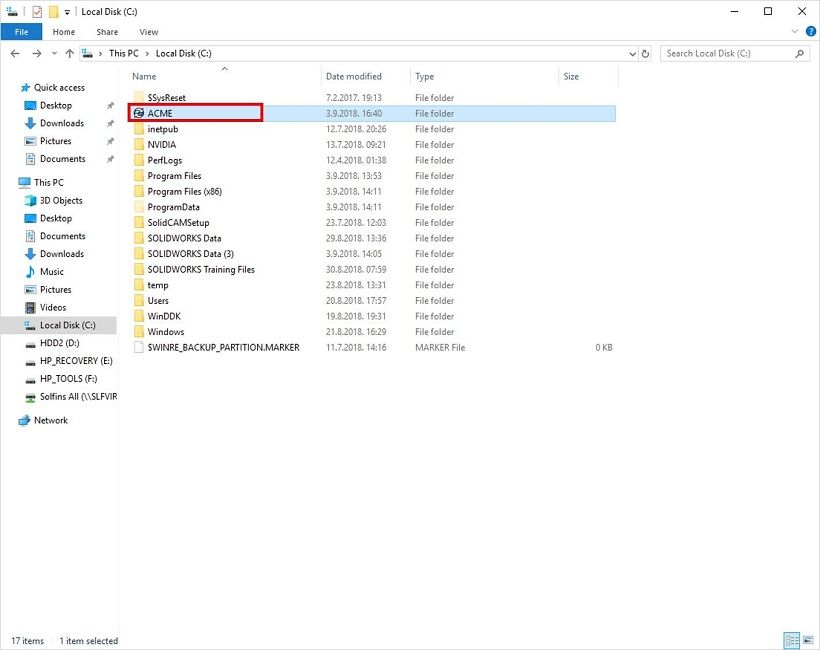The image size is (820, 650).
Task: Click the ACME folder icon
Action: coord(139,114)
